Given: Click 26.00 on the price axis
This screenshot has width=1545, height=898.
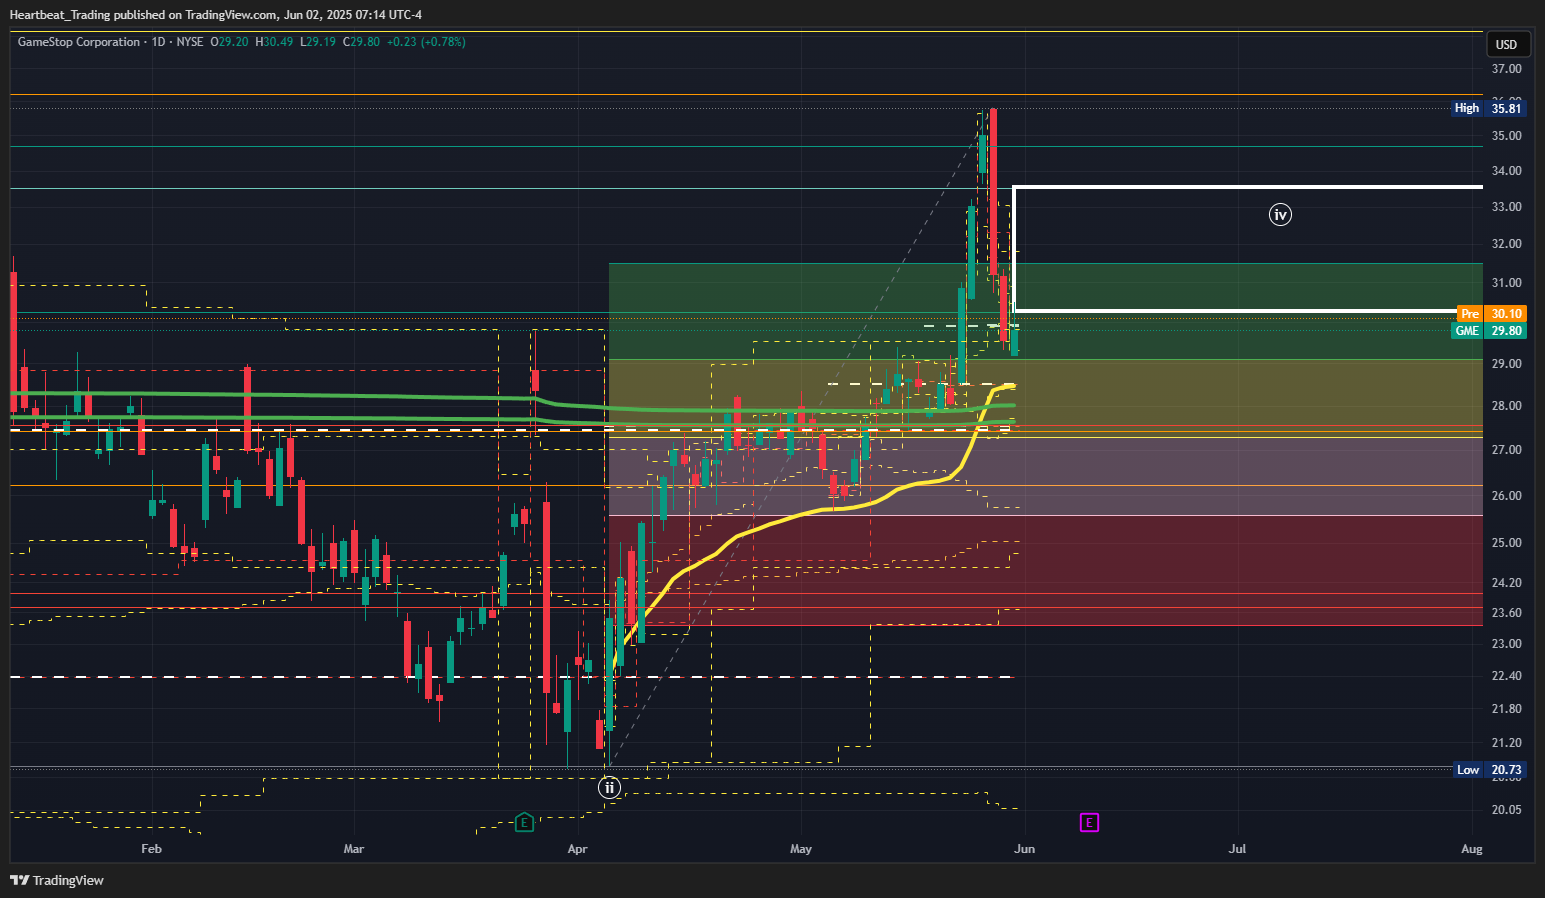Looking at the screenshot, I should point(1507,496).
